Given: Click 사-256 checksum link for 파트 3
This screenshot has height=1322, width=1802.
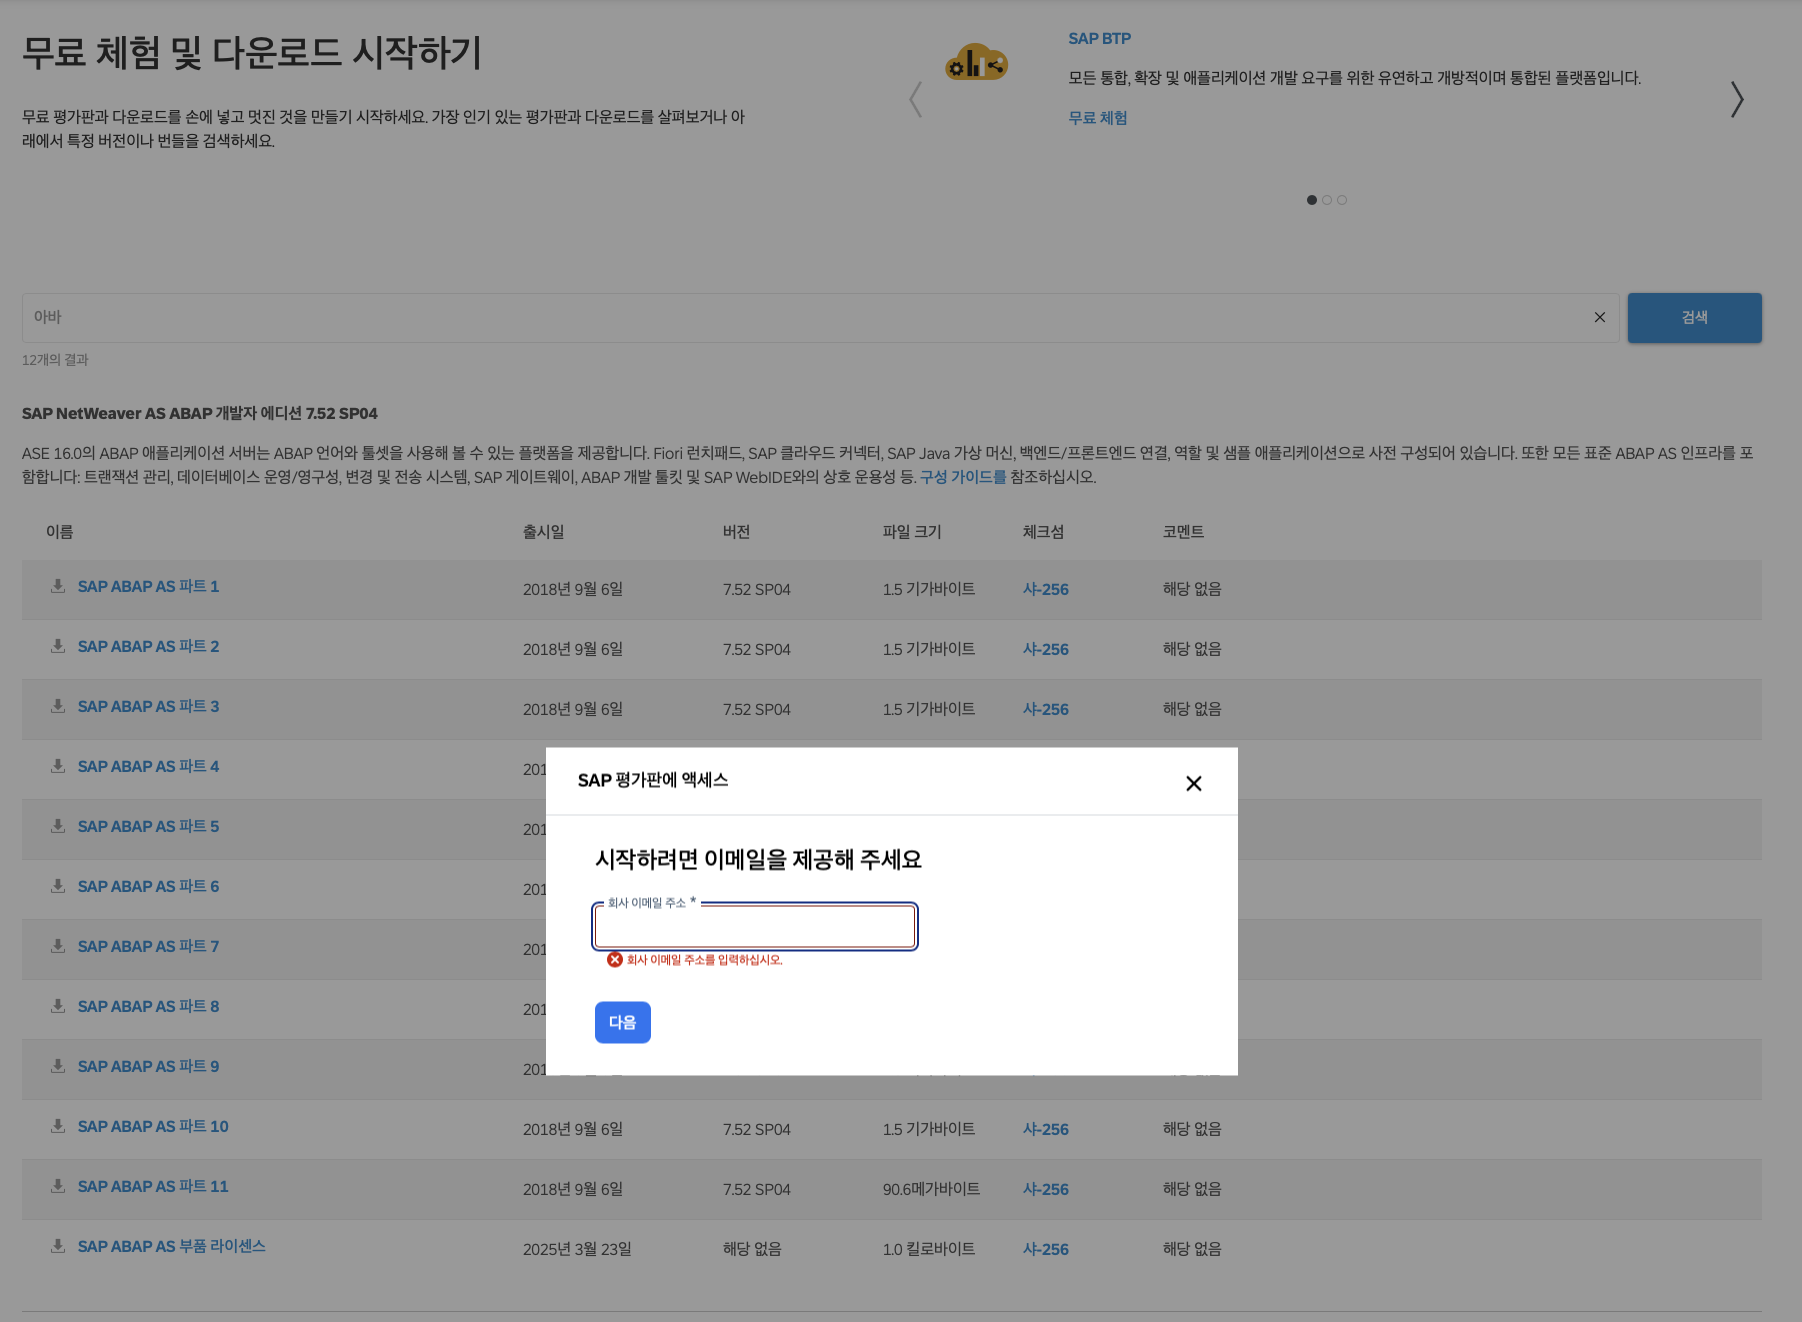Looking at the screenshot, I should 1046,709.
